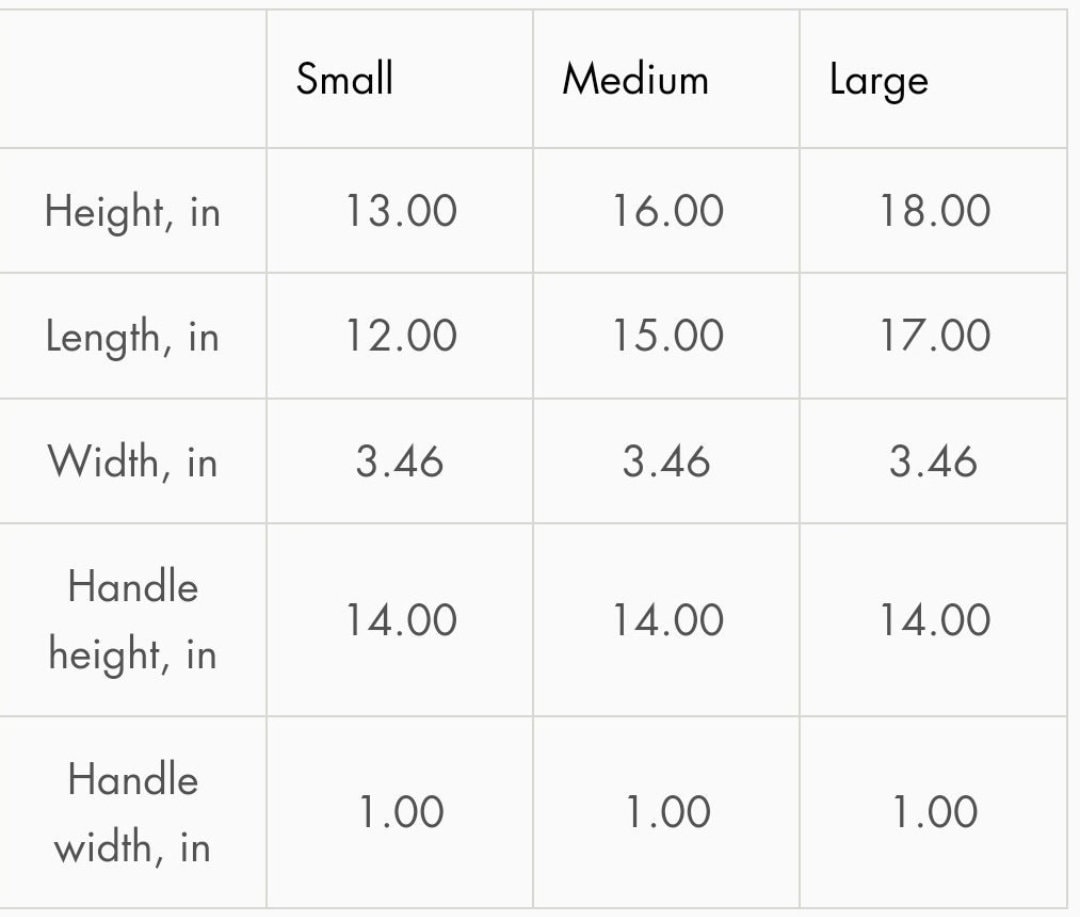Select the Small height value 13.00
1080x917 pixels.
401,210
